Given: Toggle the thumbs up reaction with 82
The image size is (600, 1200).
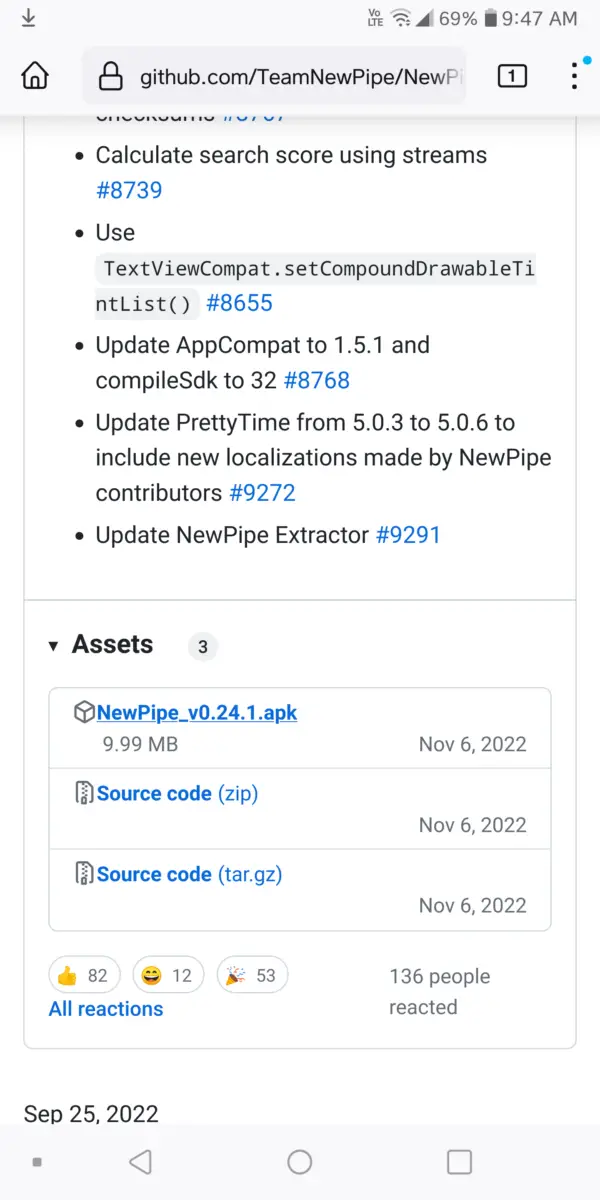Looking at the screenshot, I should pos(84,975).
